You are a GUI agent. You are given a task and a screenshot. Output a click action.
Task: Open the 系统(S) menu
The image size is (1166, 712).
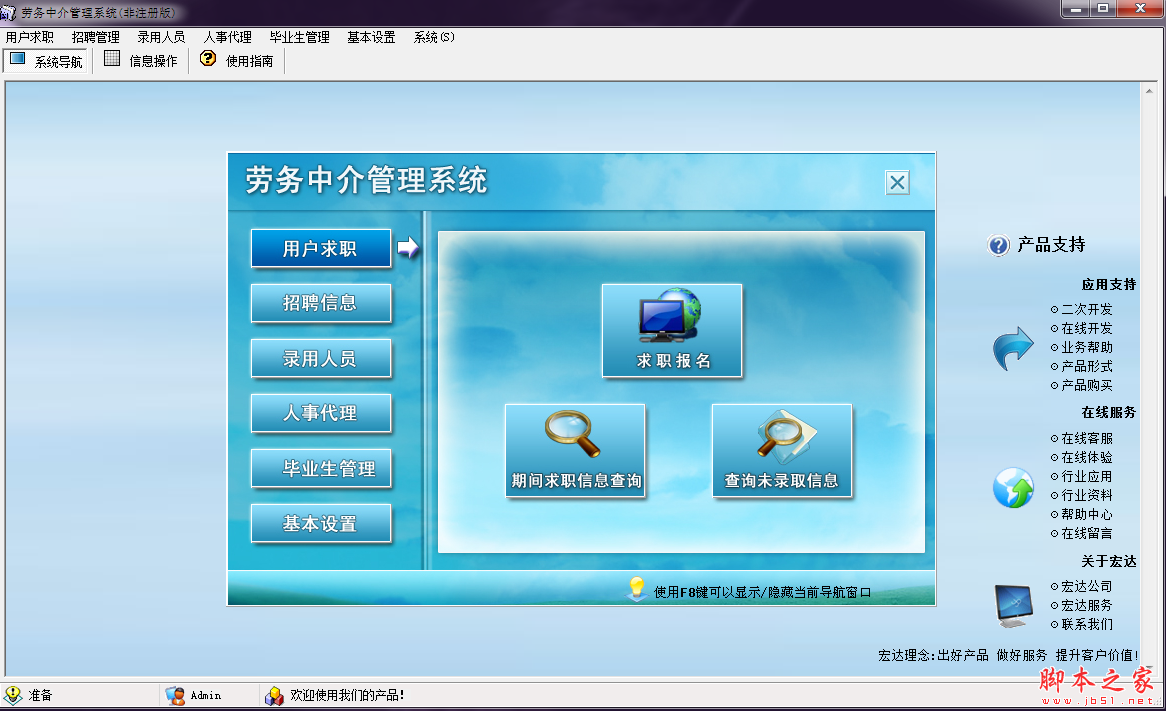(x=431, y=36)
